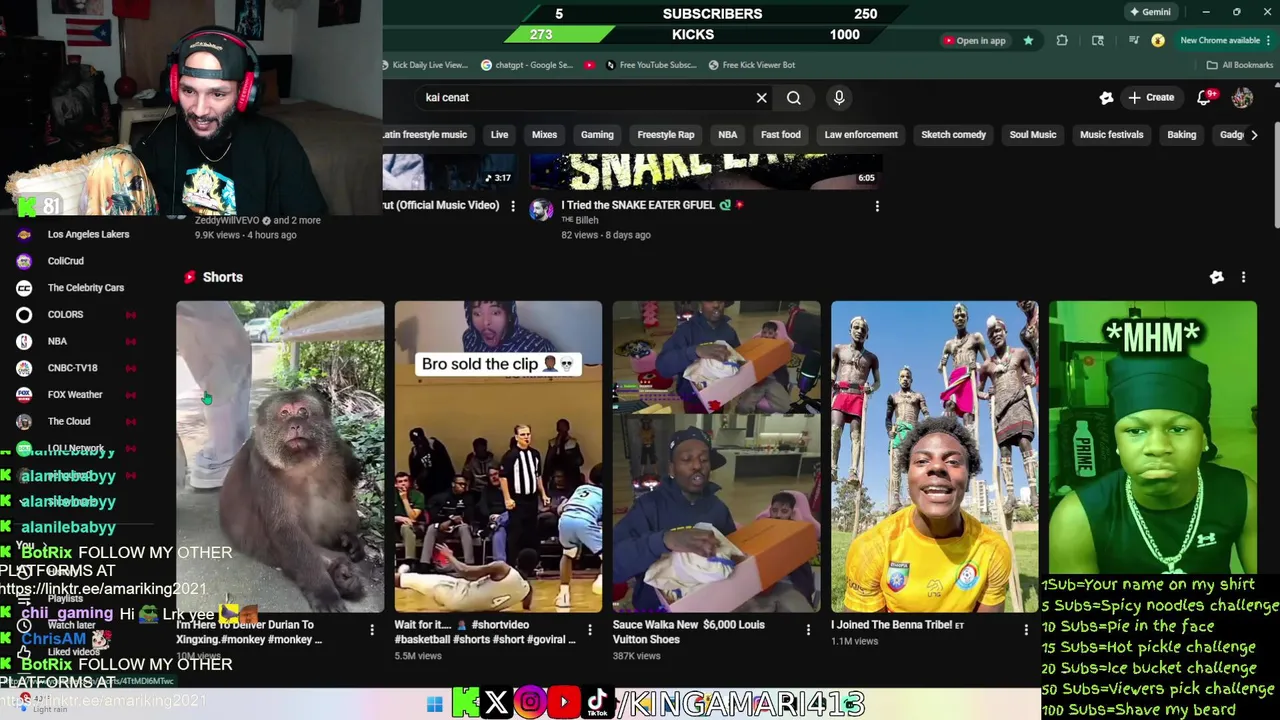Open FOX Weather channel in sidebar
The width and height of the screenshot is (1280, 720).
coord(75,395)
